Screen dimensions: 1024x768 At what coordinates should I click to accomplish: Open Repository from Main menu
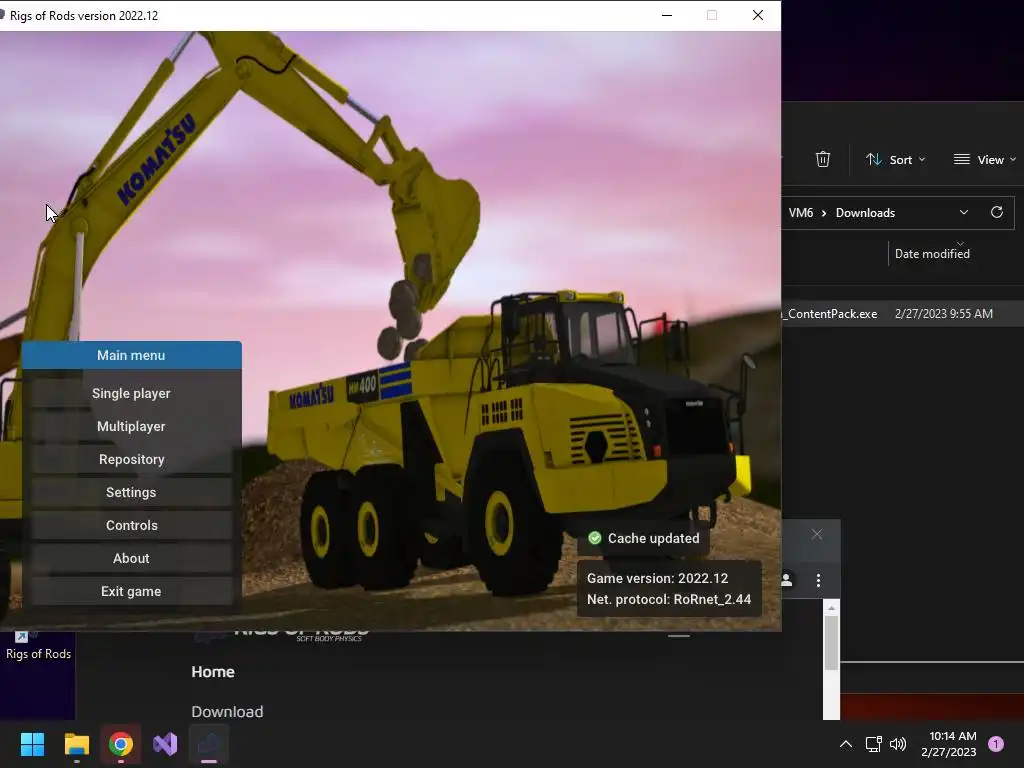[x=131, y=459]
